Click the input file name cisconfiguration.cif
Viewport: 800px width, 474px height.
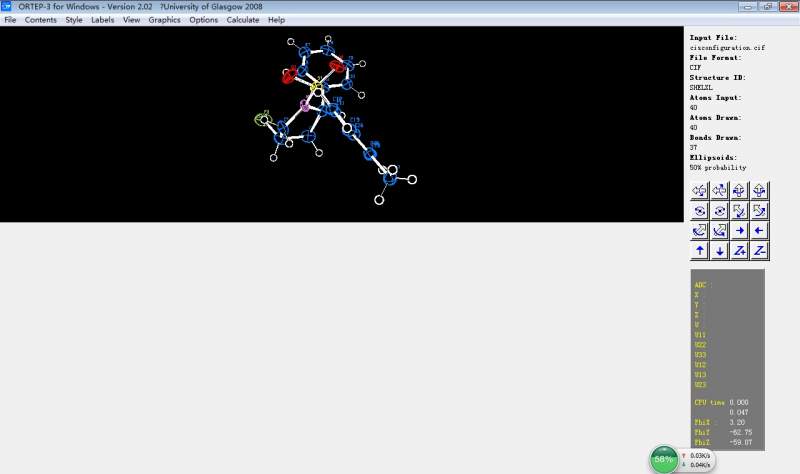(727, 47)
